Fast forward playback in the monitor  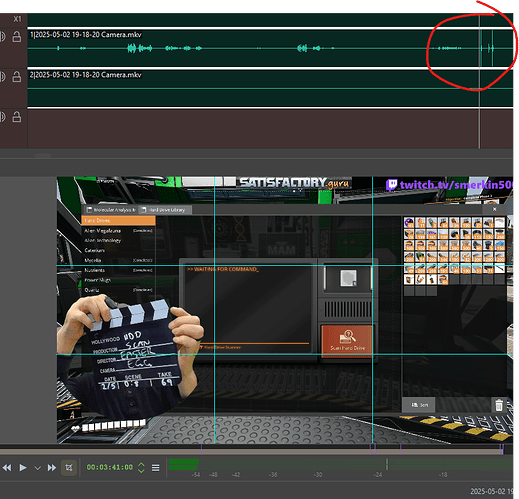coord(52,468)
